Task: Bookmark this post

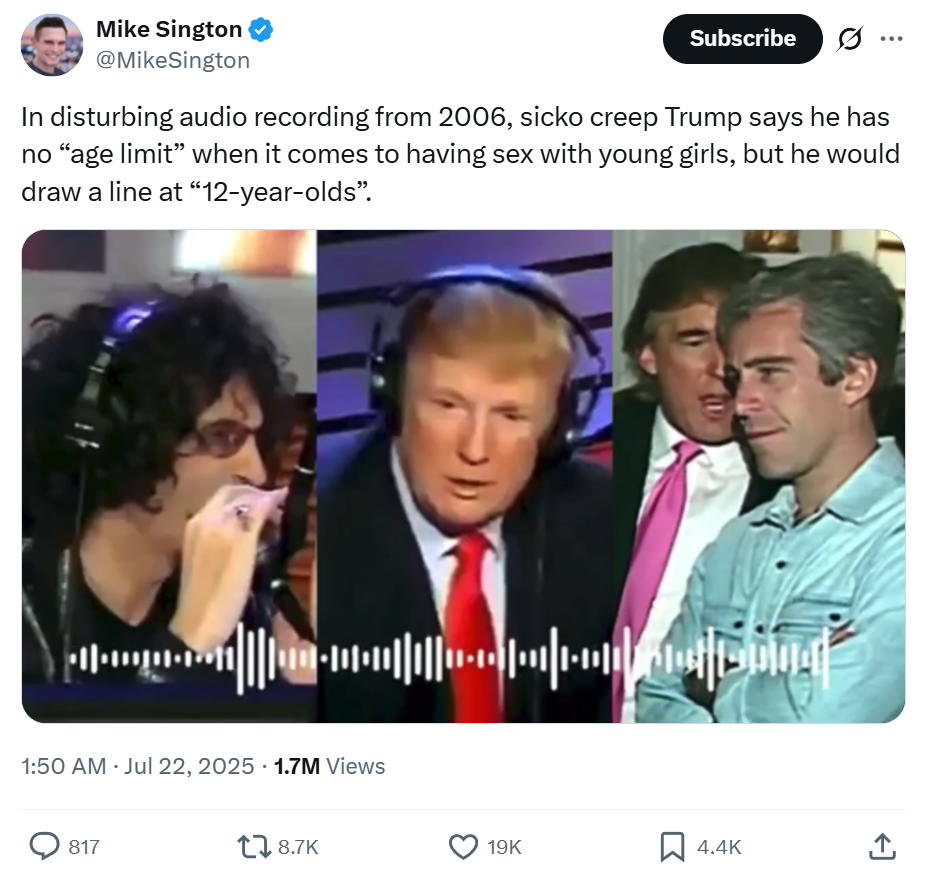Action: pyautogui.click(x=672, y=847)
